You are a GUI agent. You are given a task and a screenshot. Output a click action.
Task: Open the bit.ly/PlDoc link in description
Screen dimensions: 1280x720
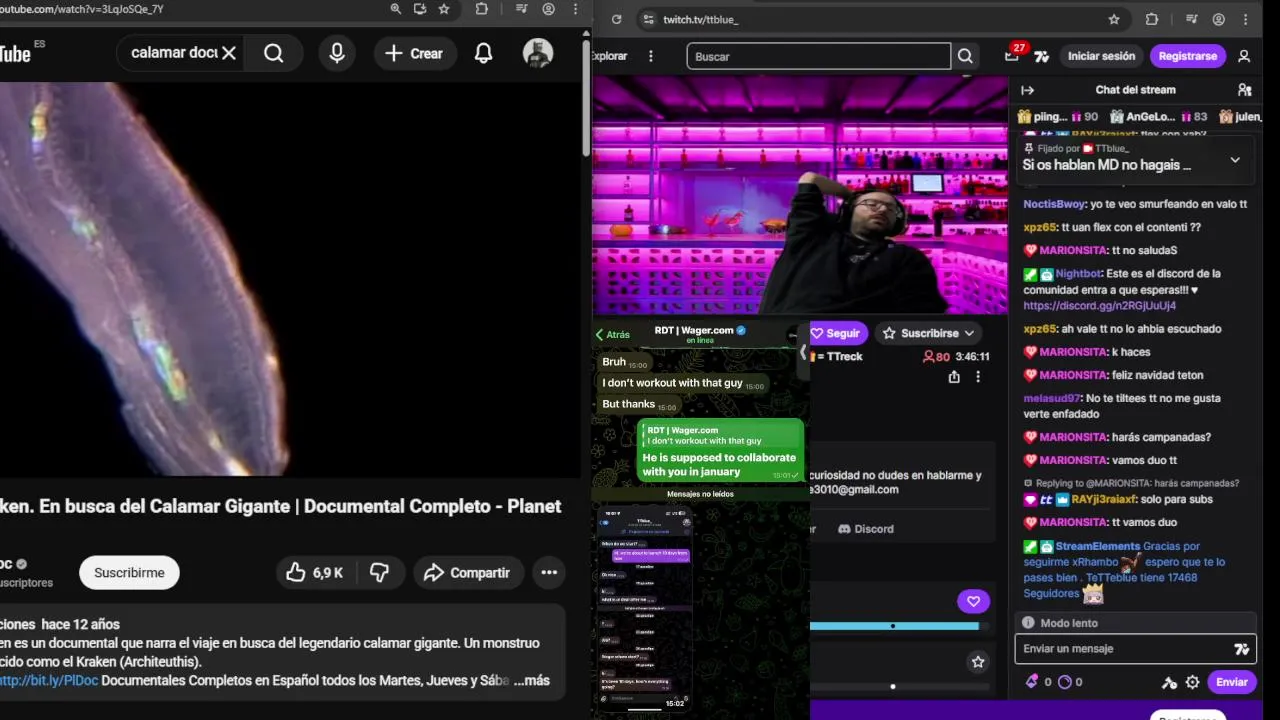pos(48,680)
